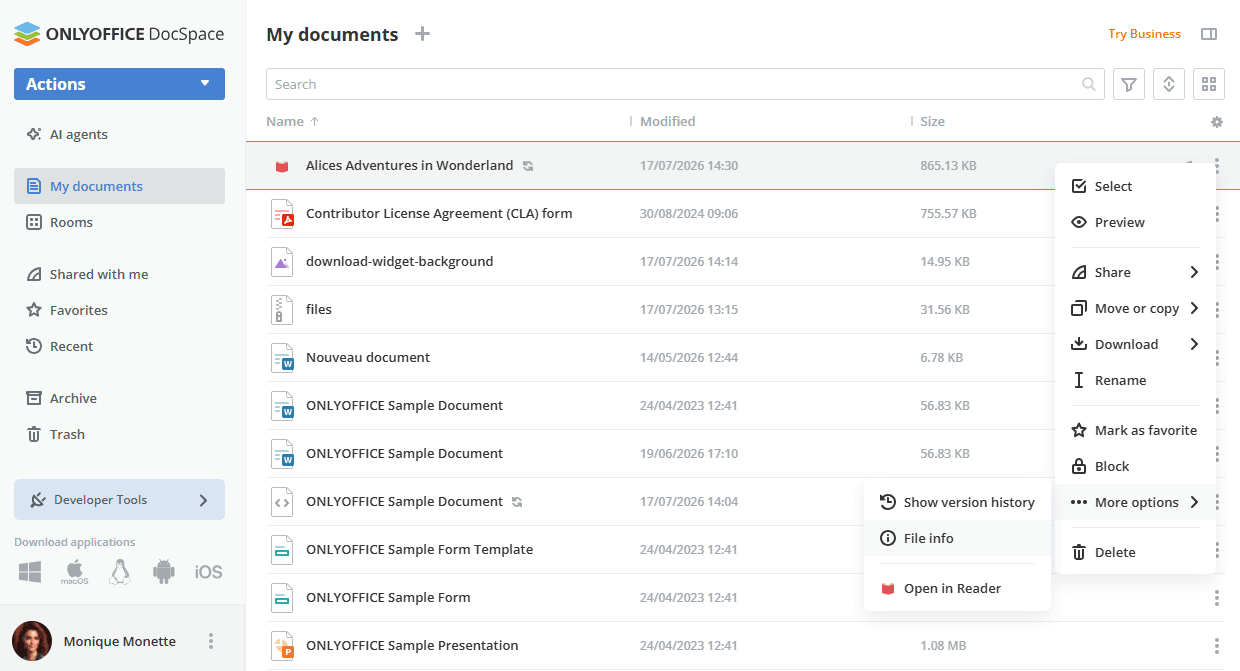
Task: Click the Nouveau document Word icon
Action: click(x=283, y=358)
